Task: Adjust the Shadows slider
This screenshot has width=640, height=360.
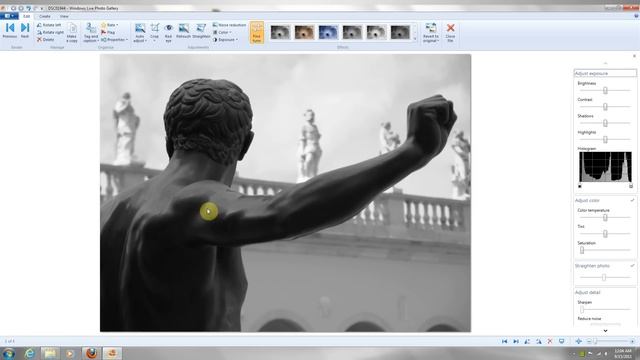Action: click(x=605, y=123)
